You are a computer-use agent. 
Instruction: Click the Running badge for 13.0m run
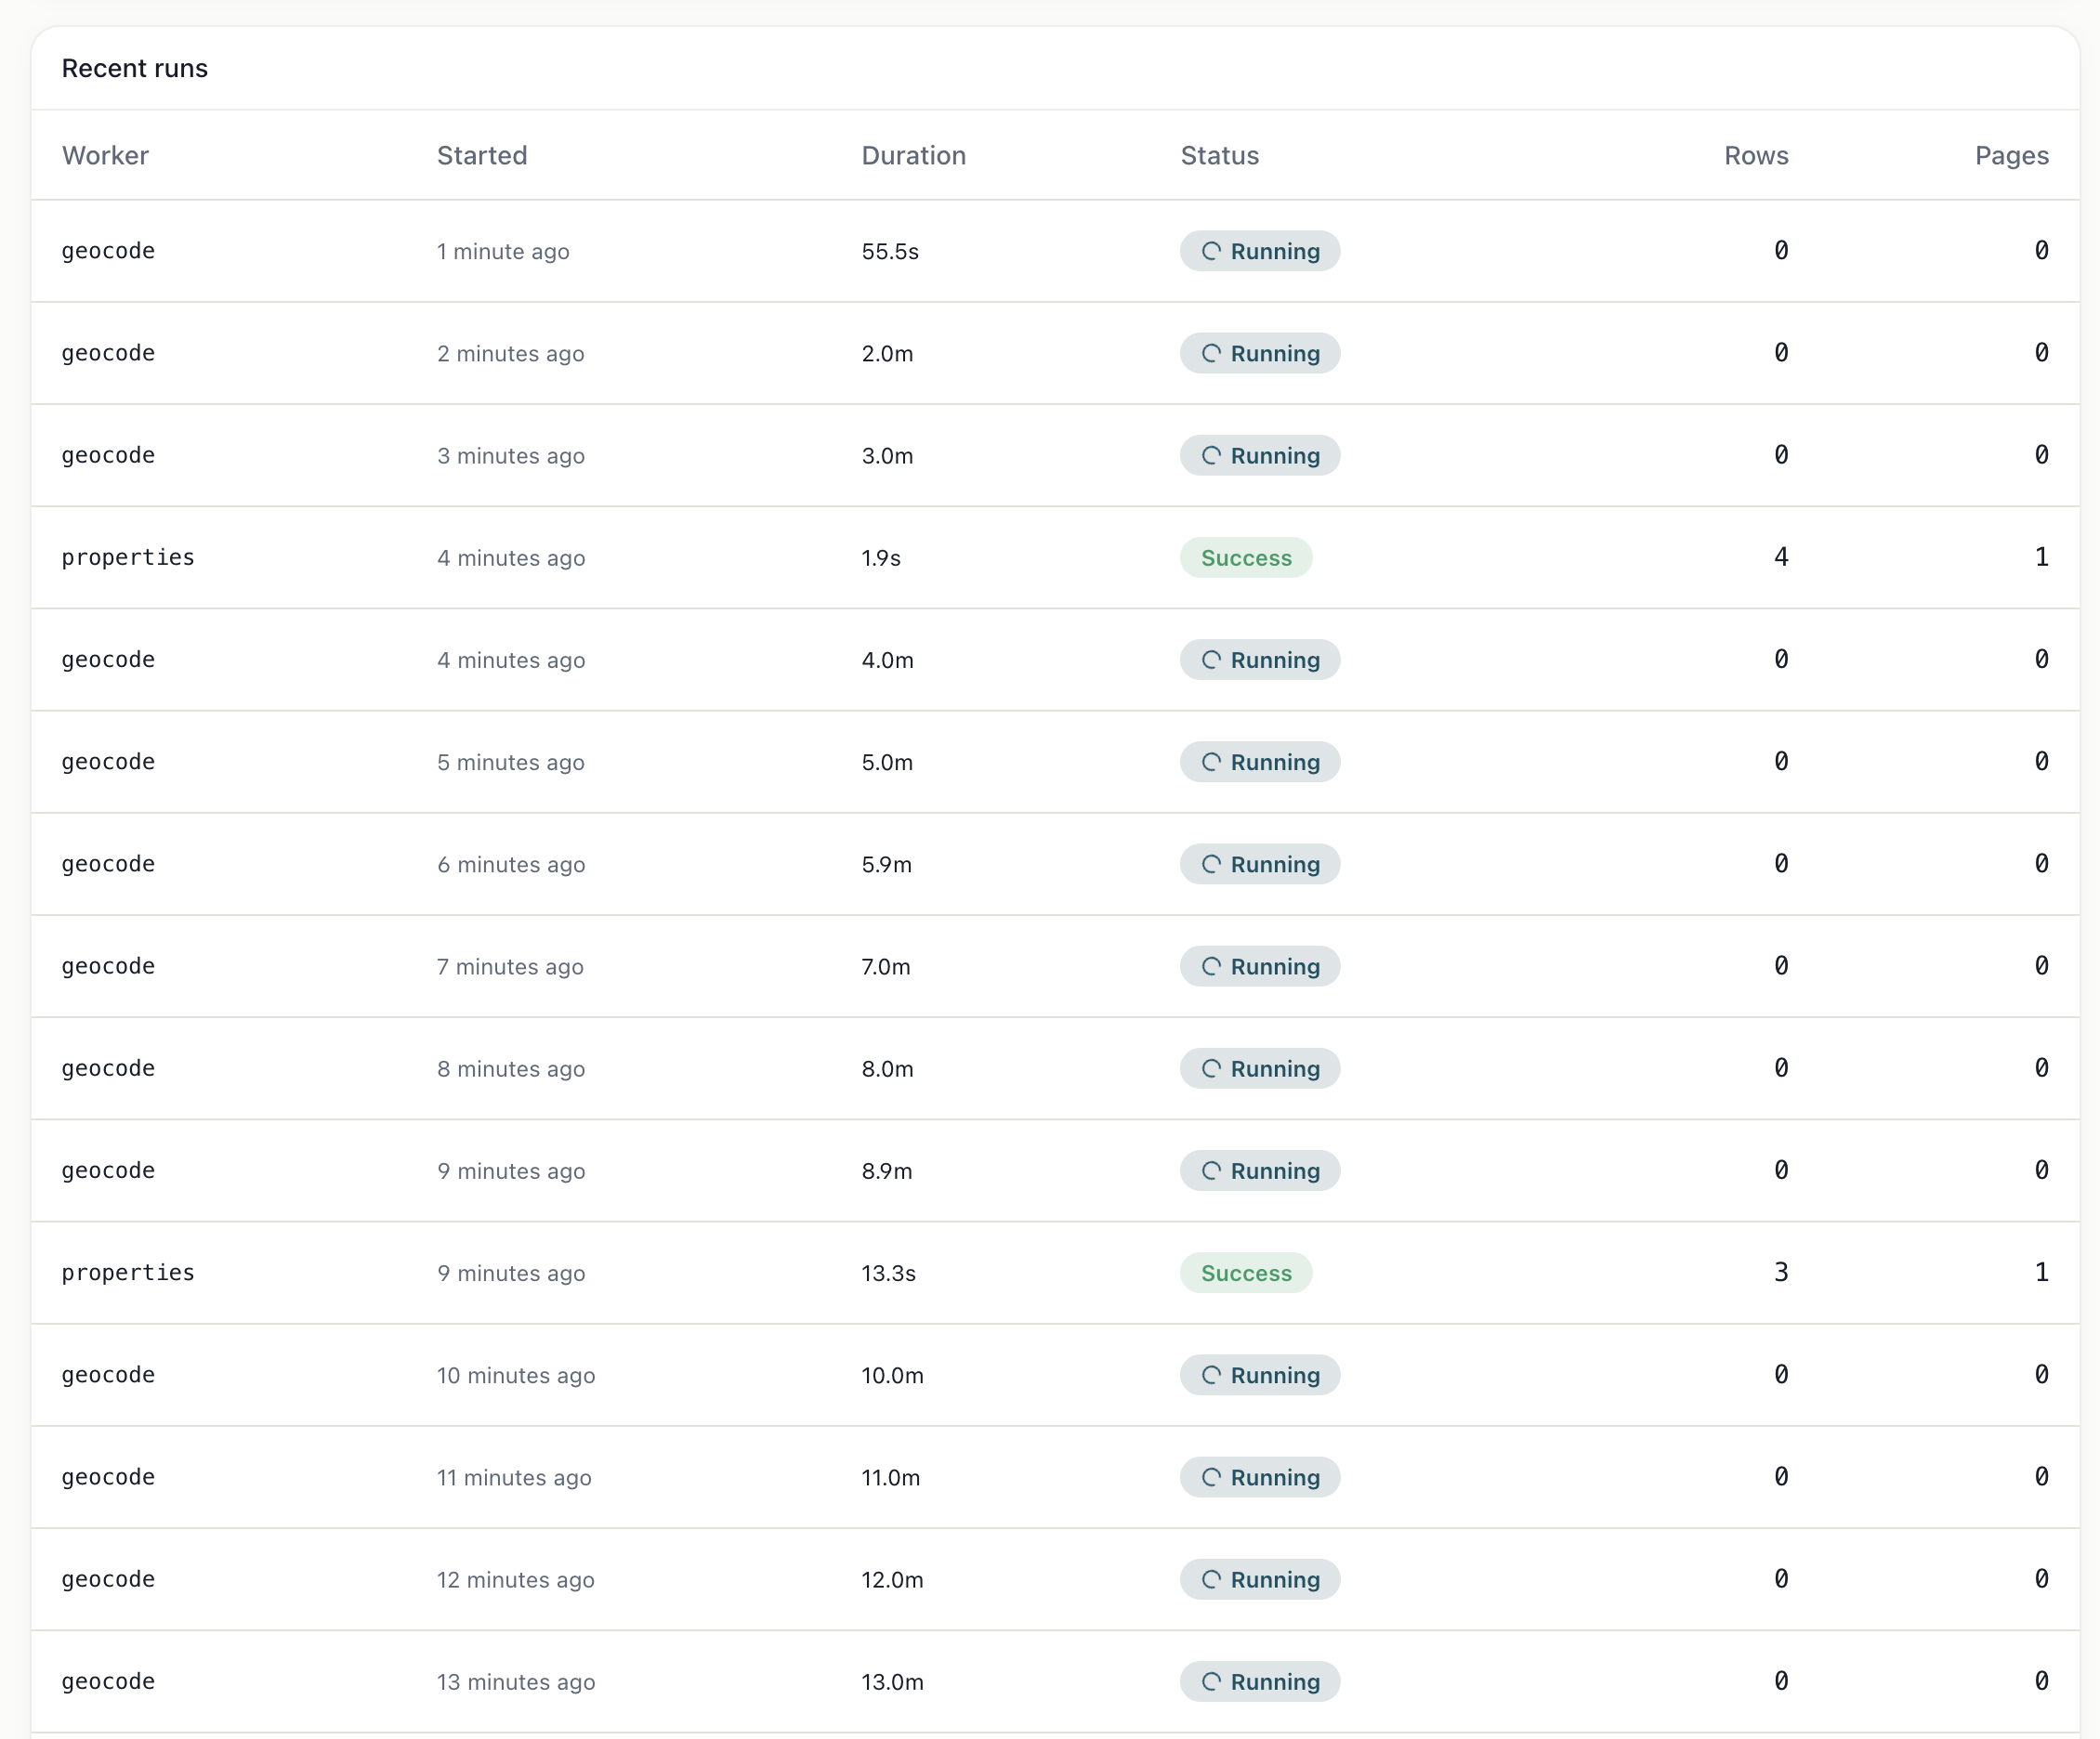pos(1260,1682)
